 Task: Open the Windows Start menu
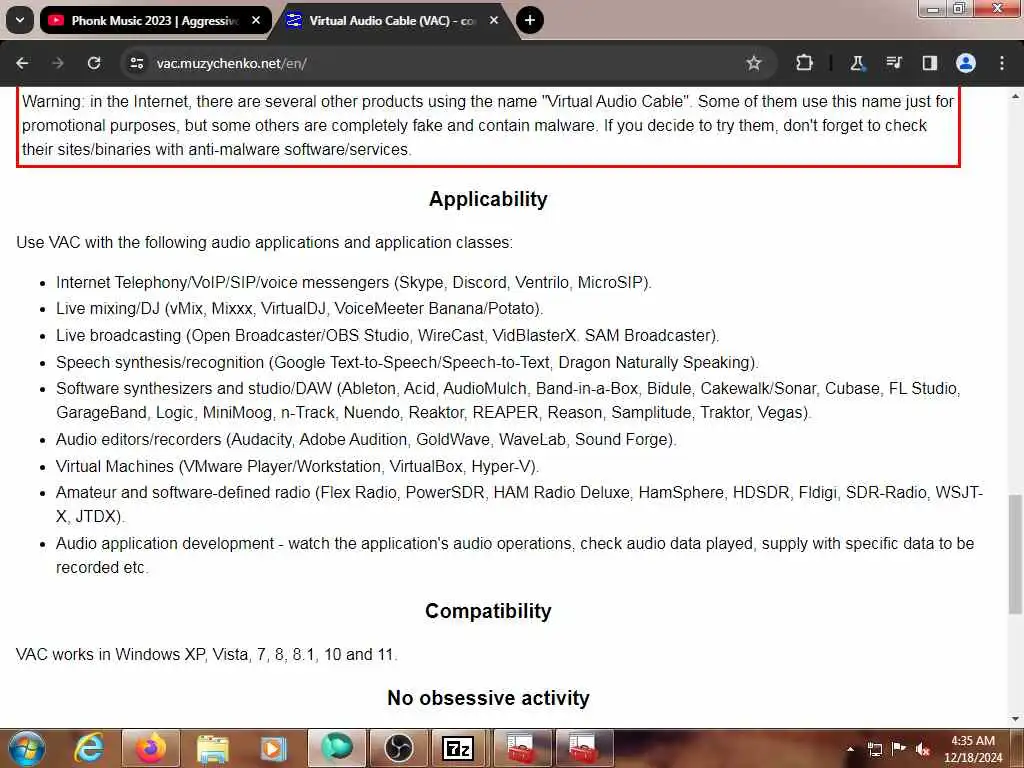(26, 748)
